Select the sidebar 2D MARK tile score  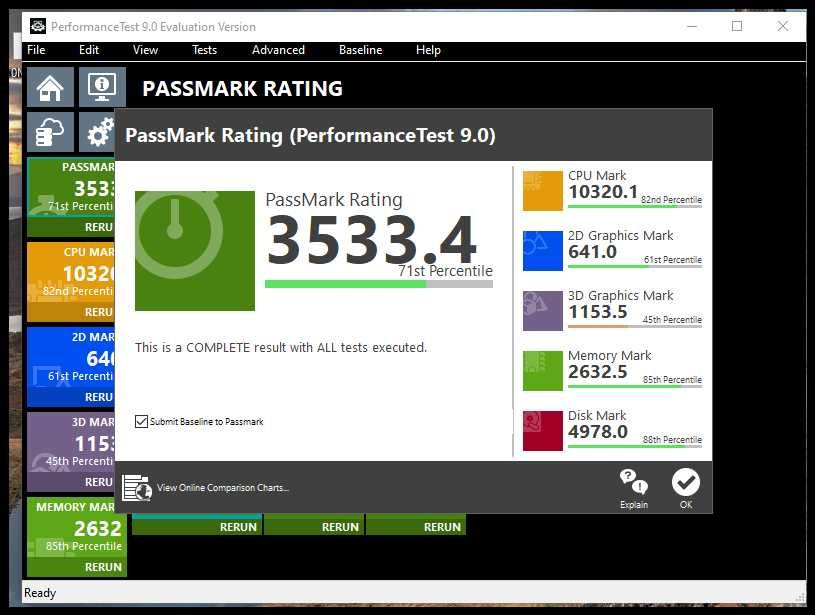100,359
